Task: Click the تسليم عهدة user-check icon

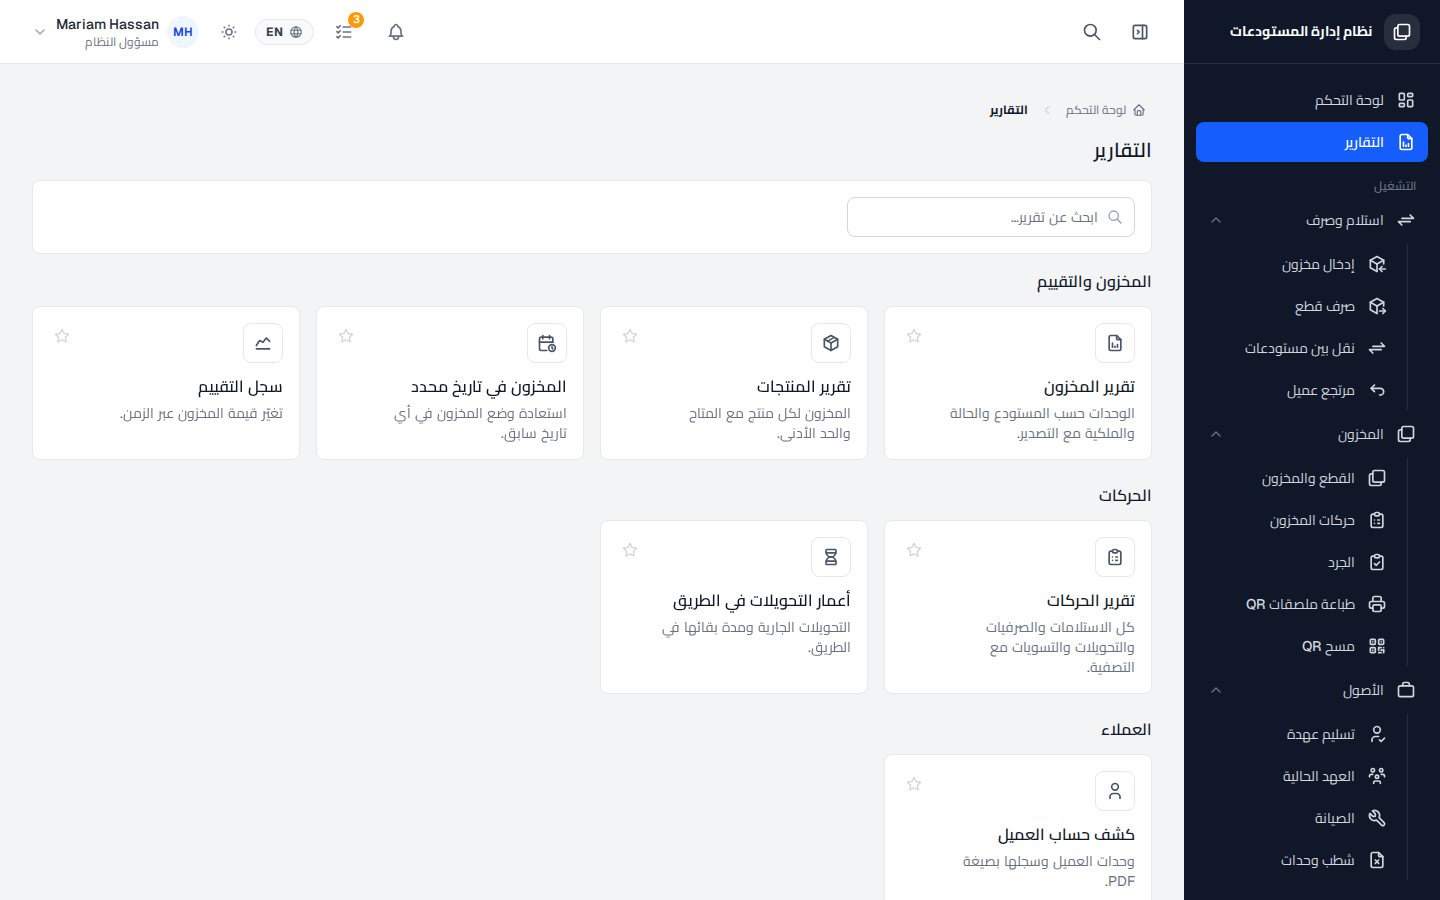Action: tap(1377, 734)
